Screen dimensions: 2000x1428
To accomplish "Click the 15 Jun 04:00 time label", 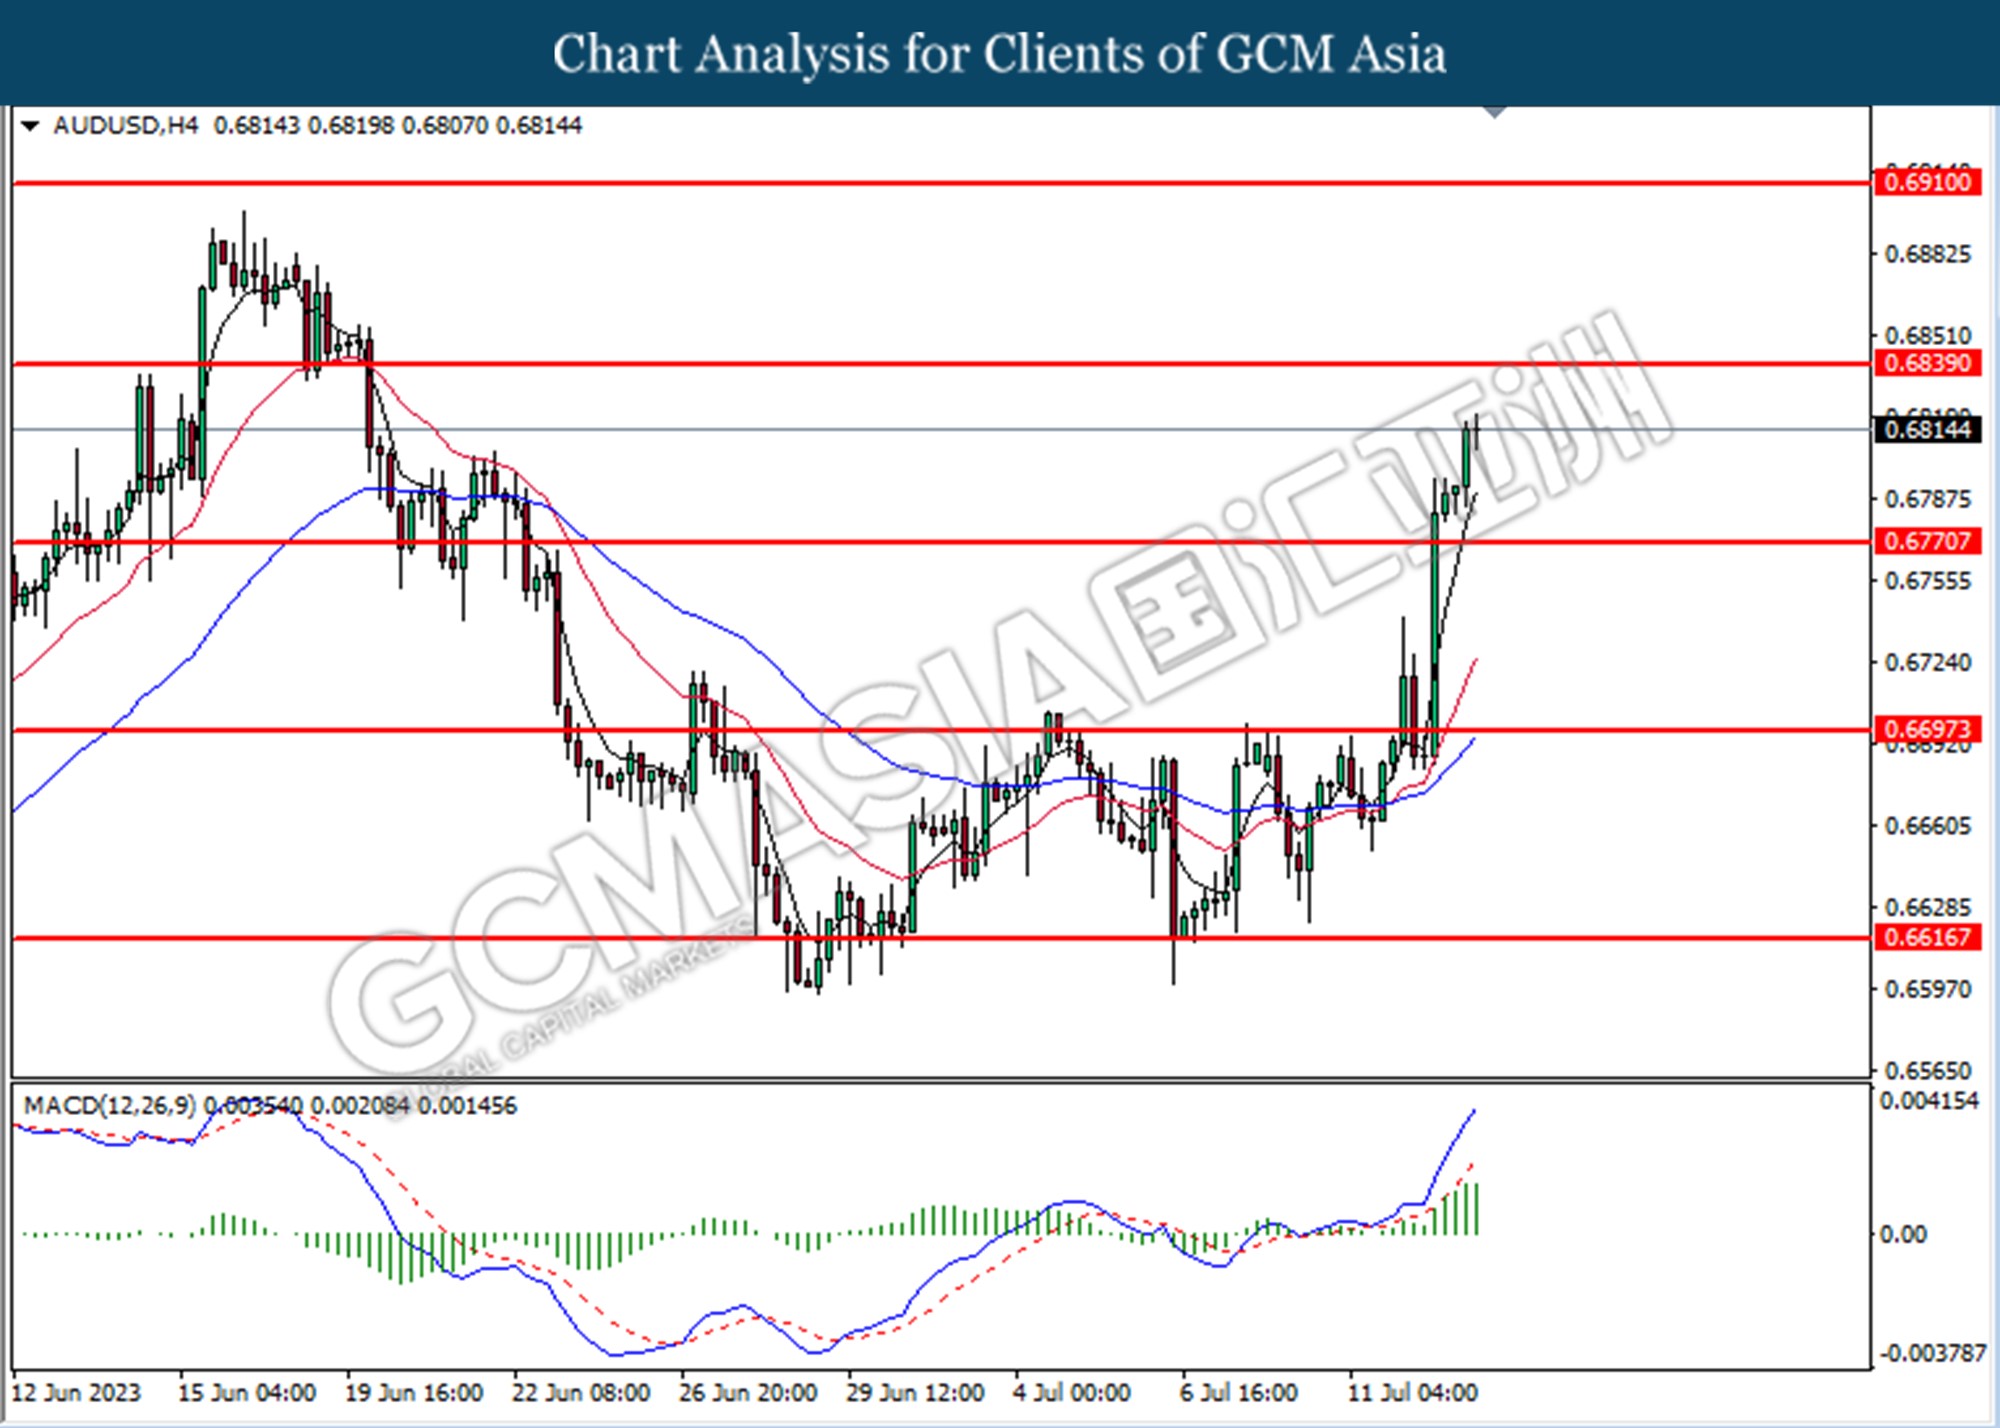I will point(247,1392).
